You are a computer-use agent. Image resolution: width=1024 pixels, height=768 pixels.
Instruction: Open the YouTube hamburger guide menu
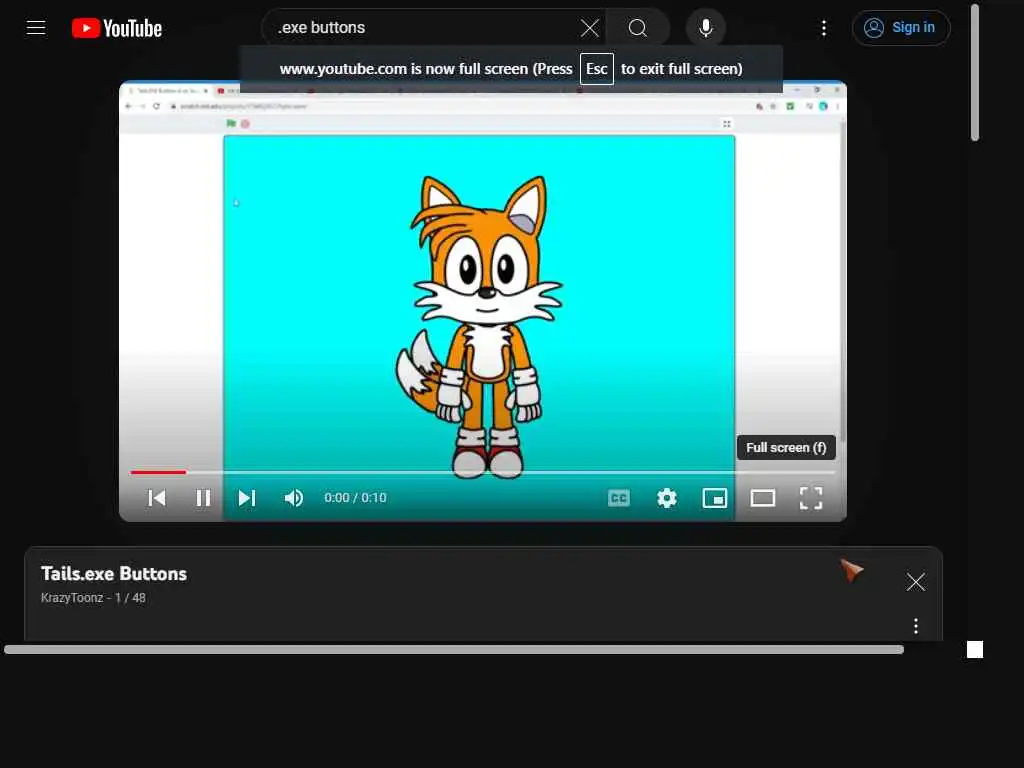point(36,28)
